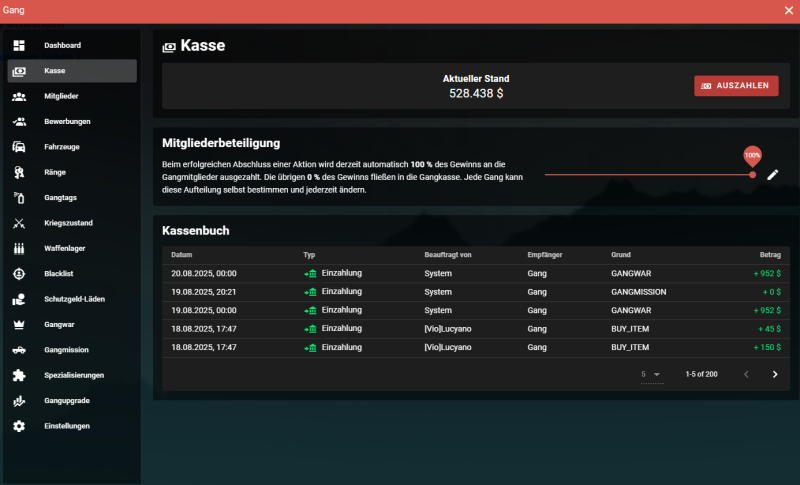Click the Gangupgrade chart icon
Screen dimensions: 800x485
(x=19, y=401)
